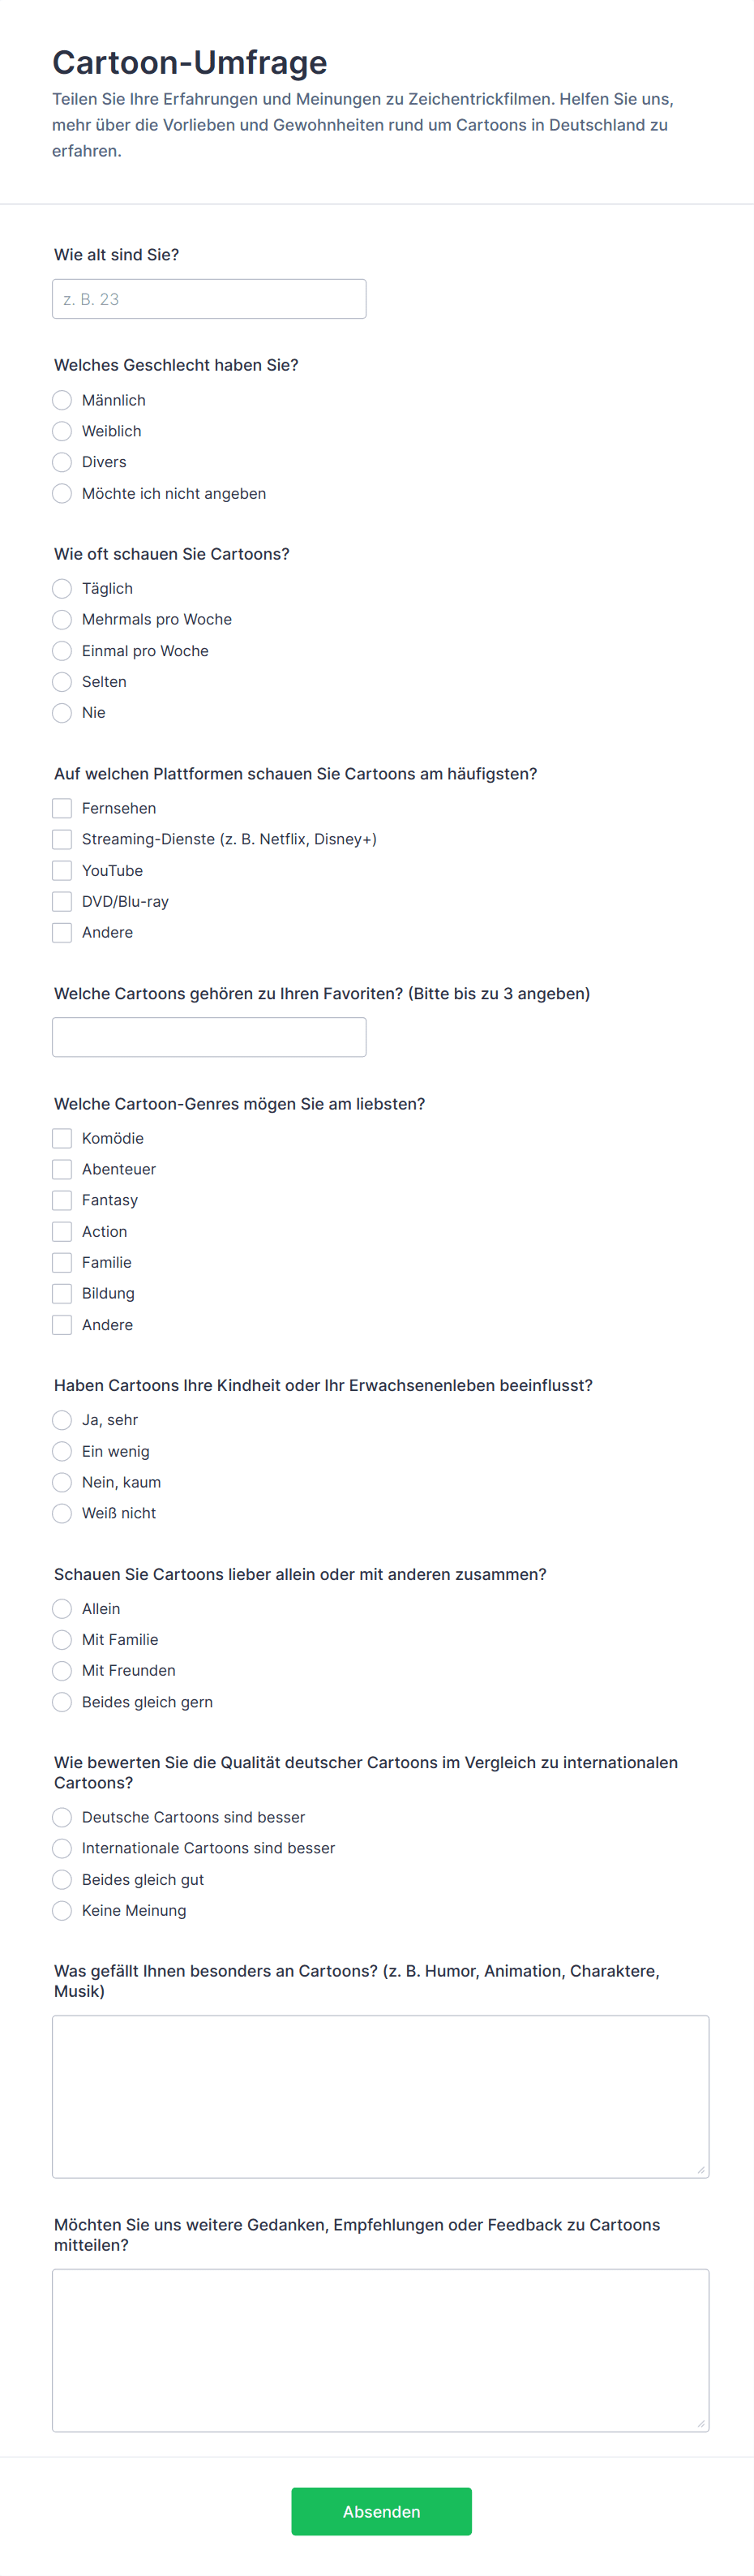Image resolution: width=754 pixels, height=2576 pixels.
Task: Click the favorite cartoons text field
Action: [209, 1037]
